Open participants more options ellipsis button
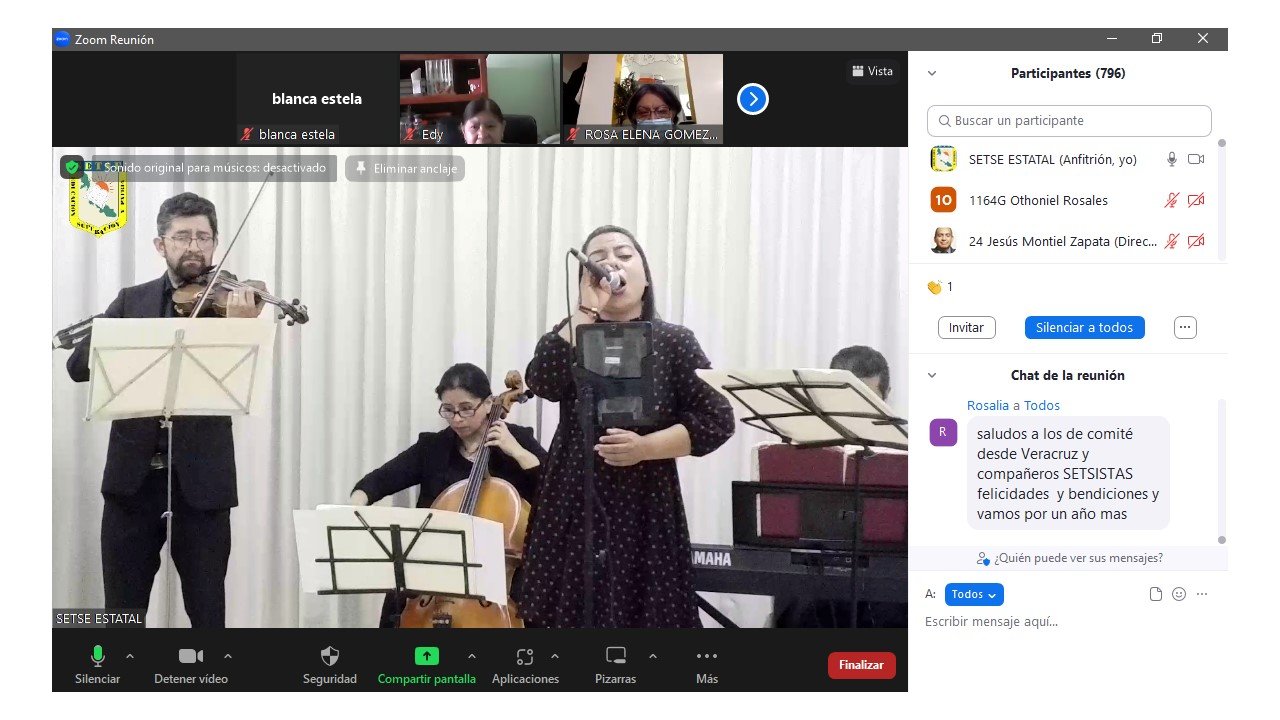 (1185, 327)
